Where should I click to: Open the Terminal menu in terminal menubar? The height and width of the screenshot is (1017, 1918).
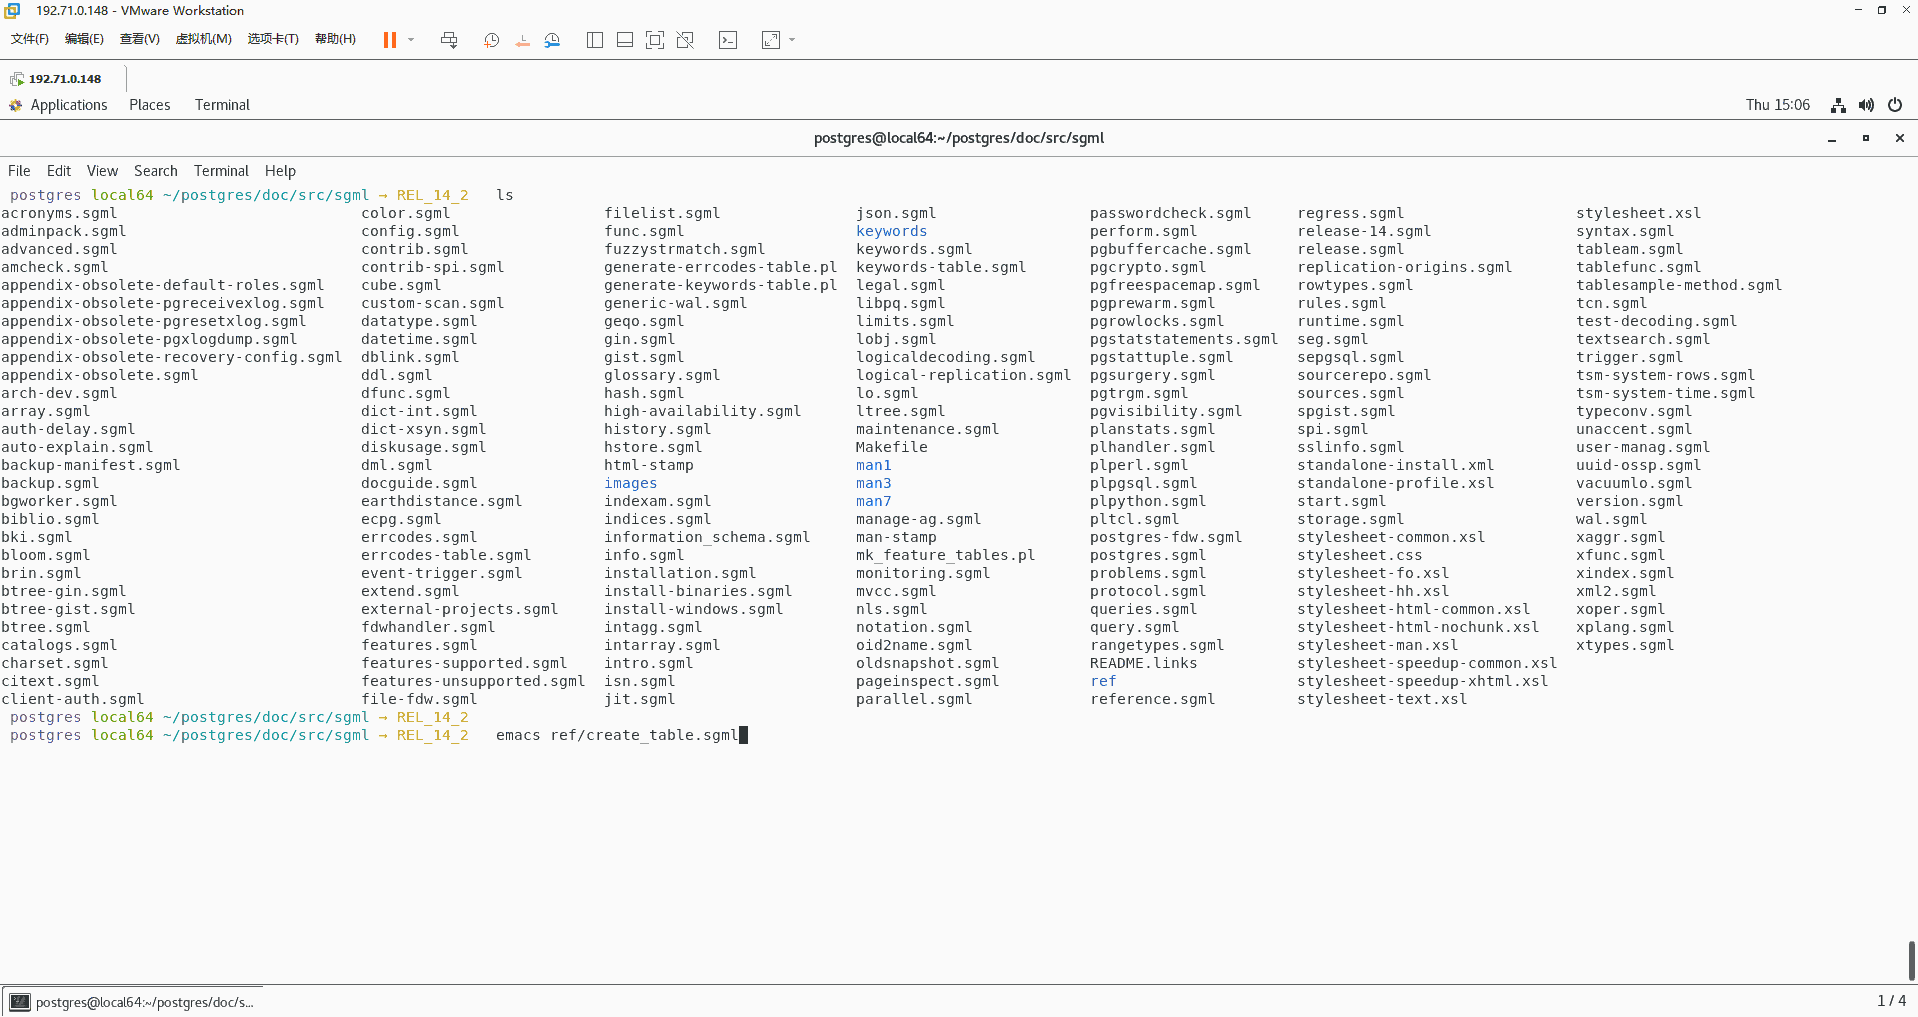[221, 171]
